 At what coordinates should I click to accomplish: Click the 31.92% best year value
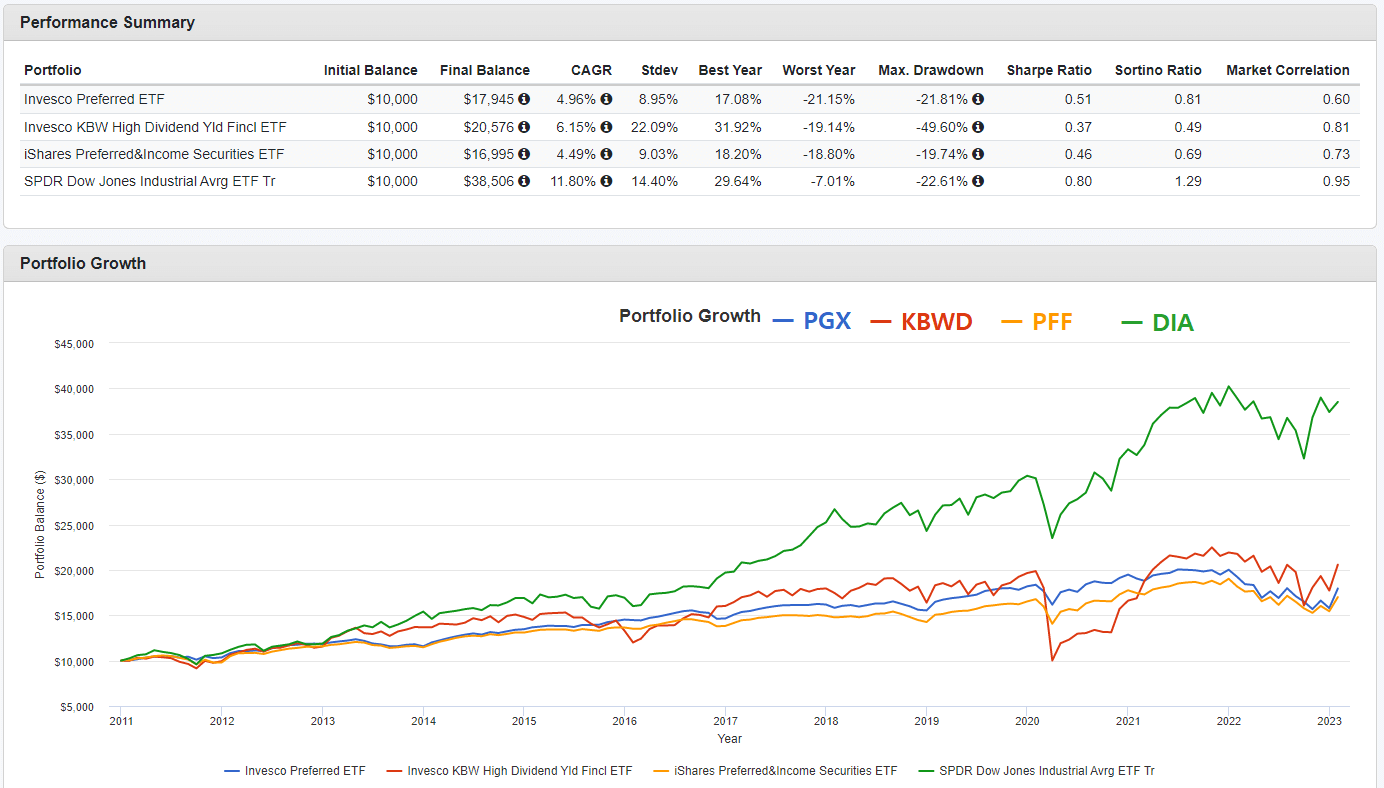(x=739, y=127)
